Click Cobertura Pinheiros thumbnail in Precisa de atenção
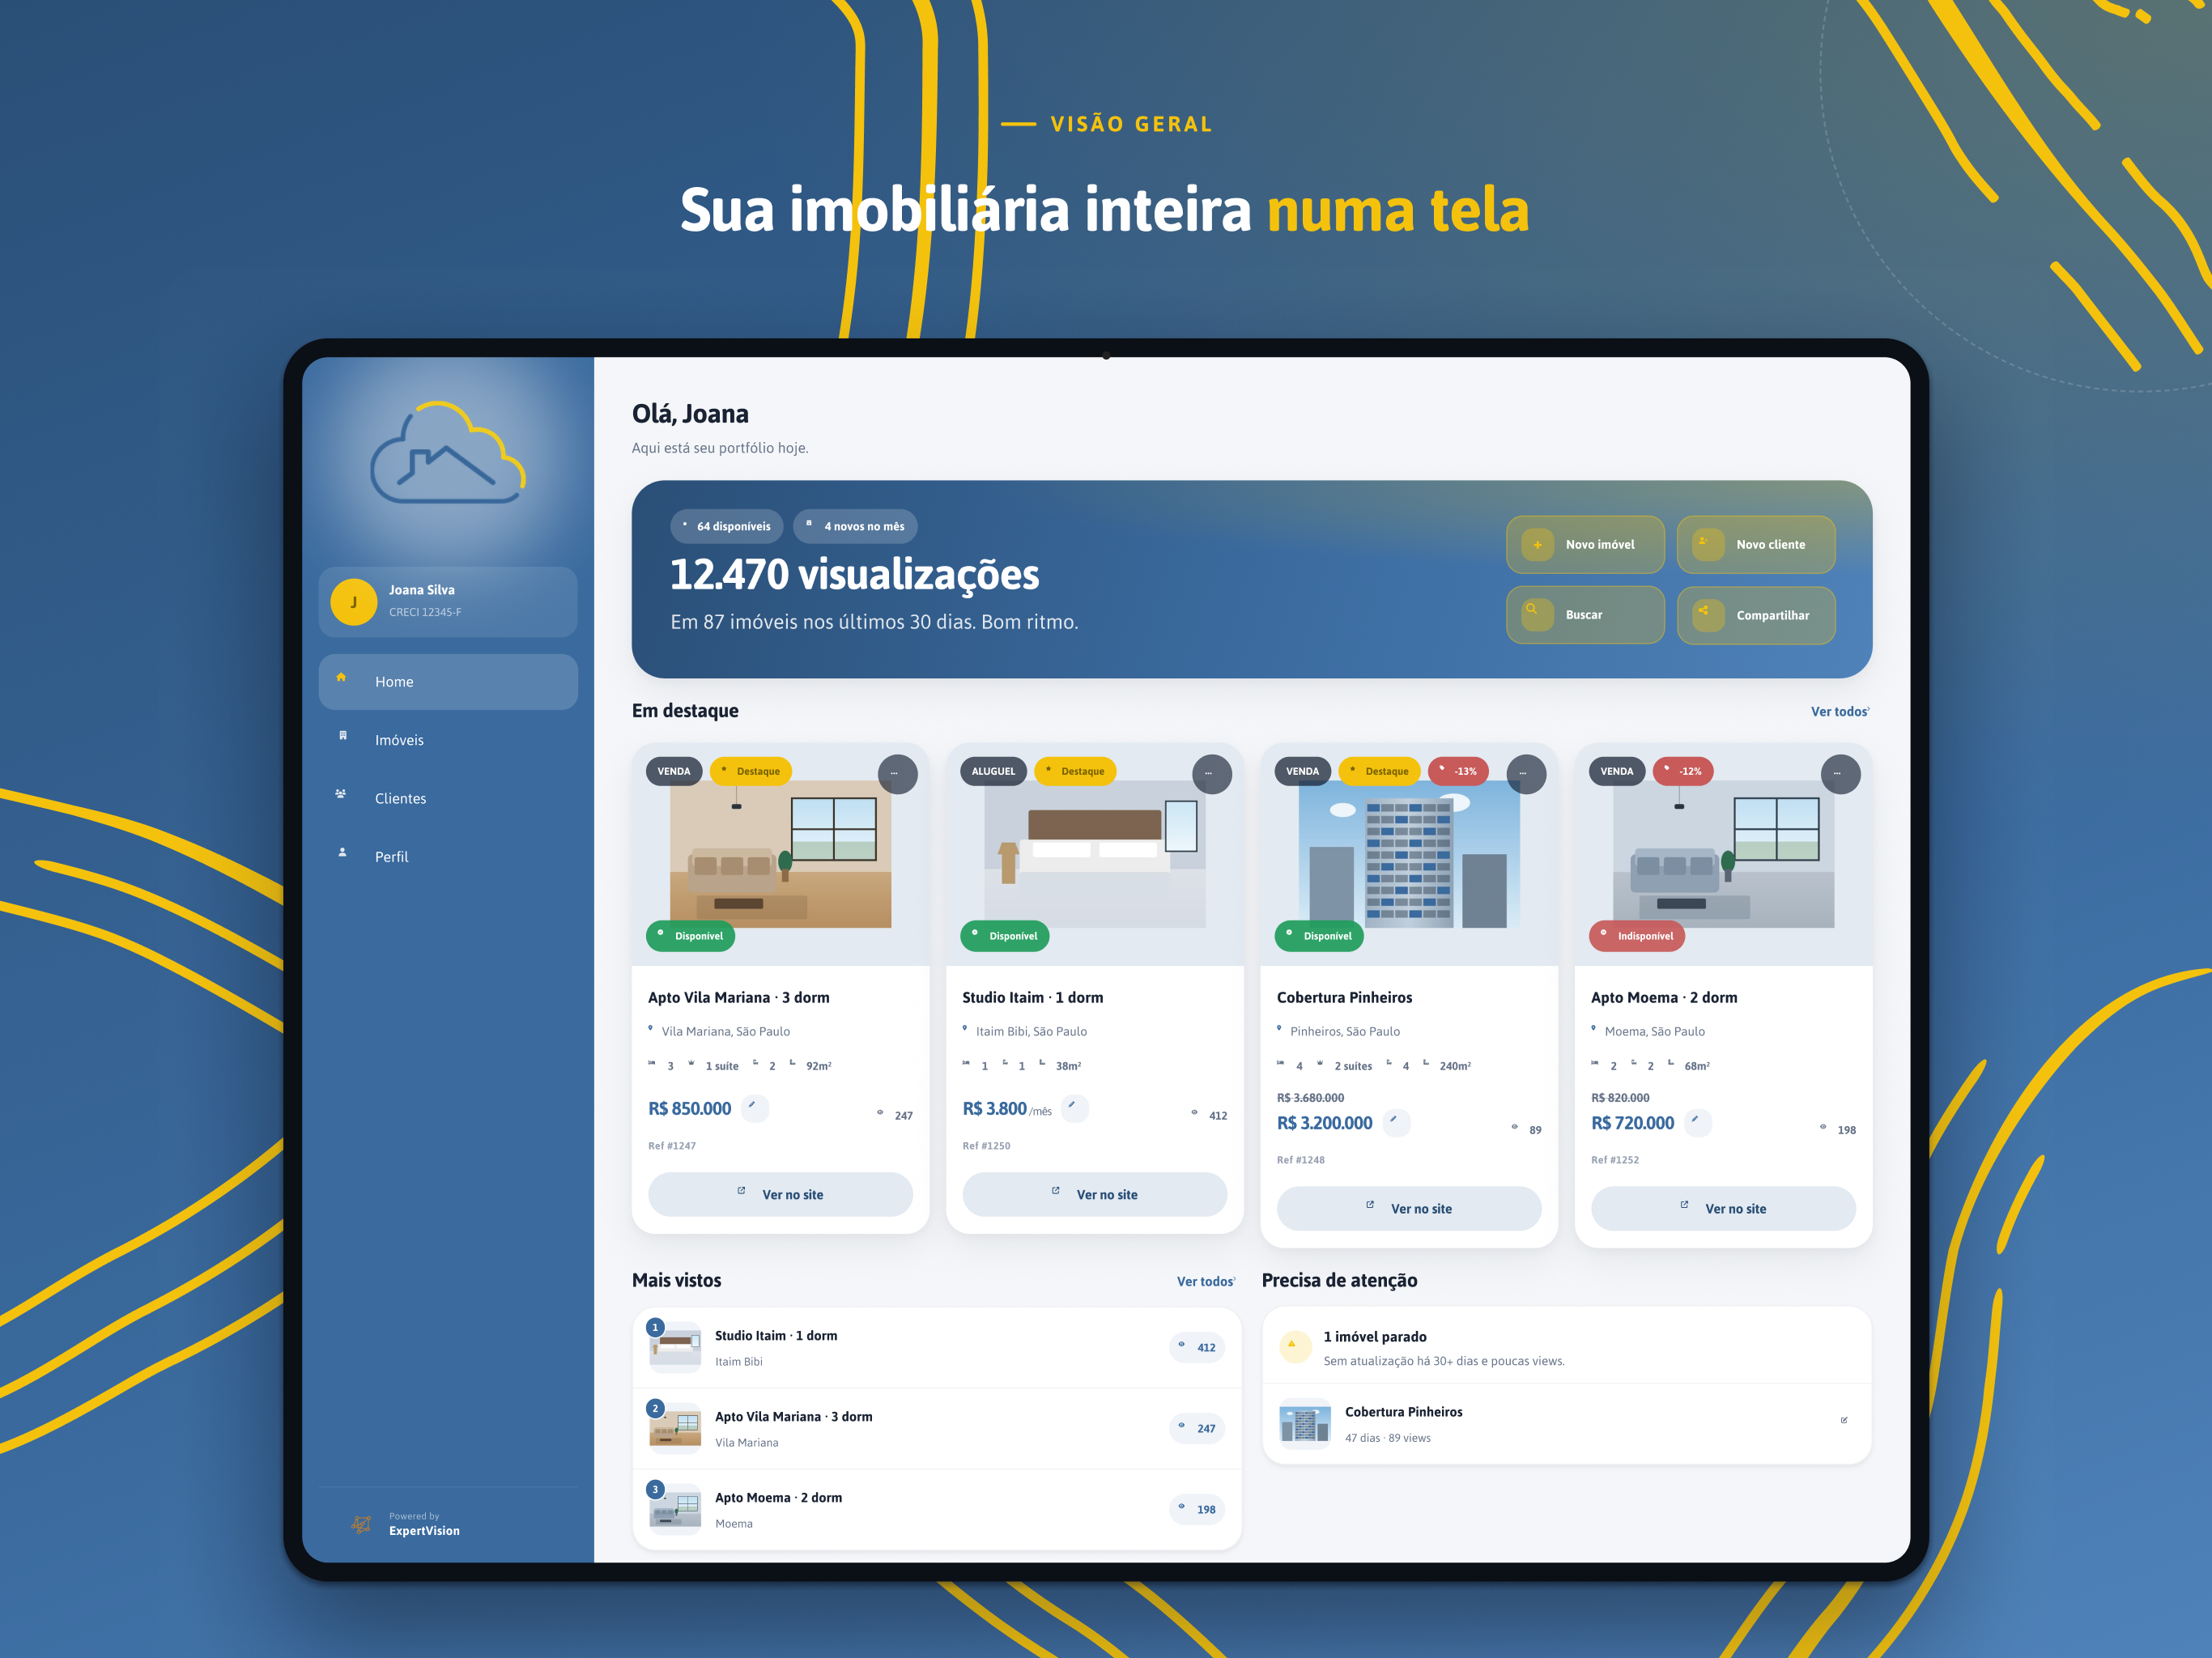 (x=1305, y=1424)
